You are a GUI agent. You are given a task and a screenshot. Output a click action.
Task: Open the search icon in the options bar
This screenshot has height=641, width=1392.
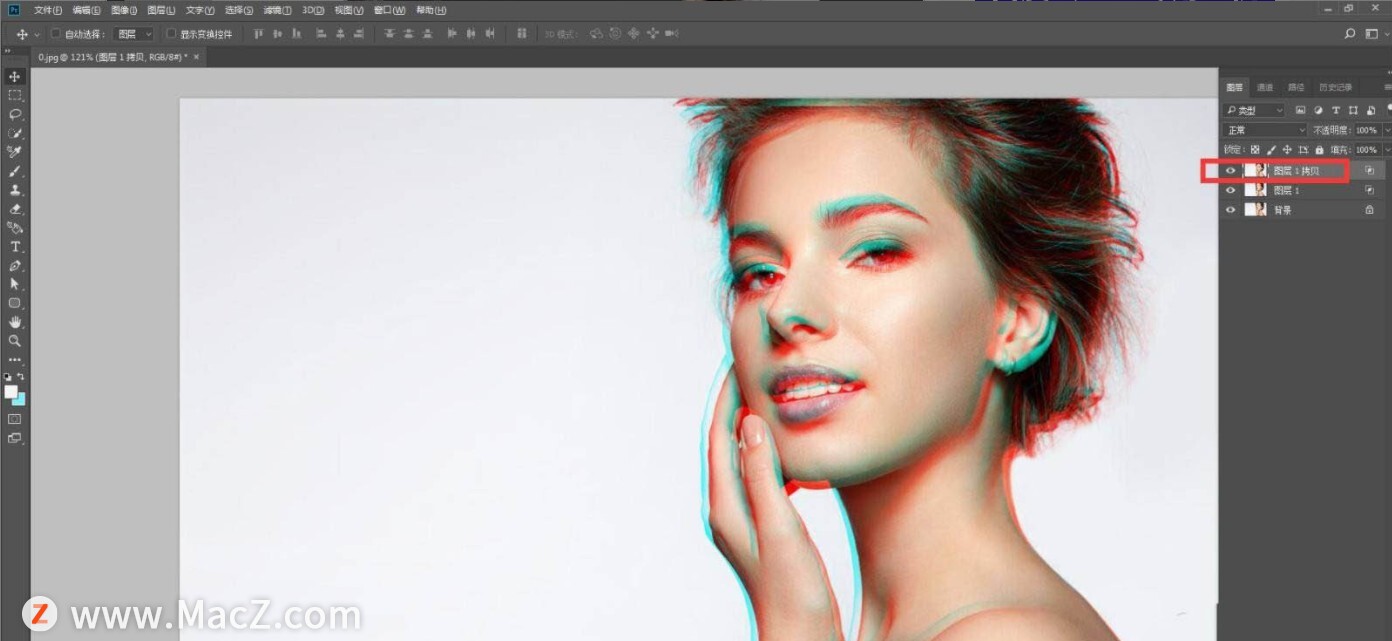[1350, 34]
